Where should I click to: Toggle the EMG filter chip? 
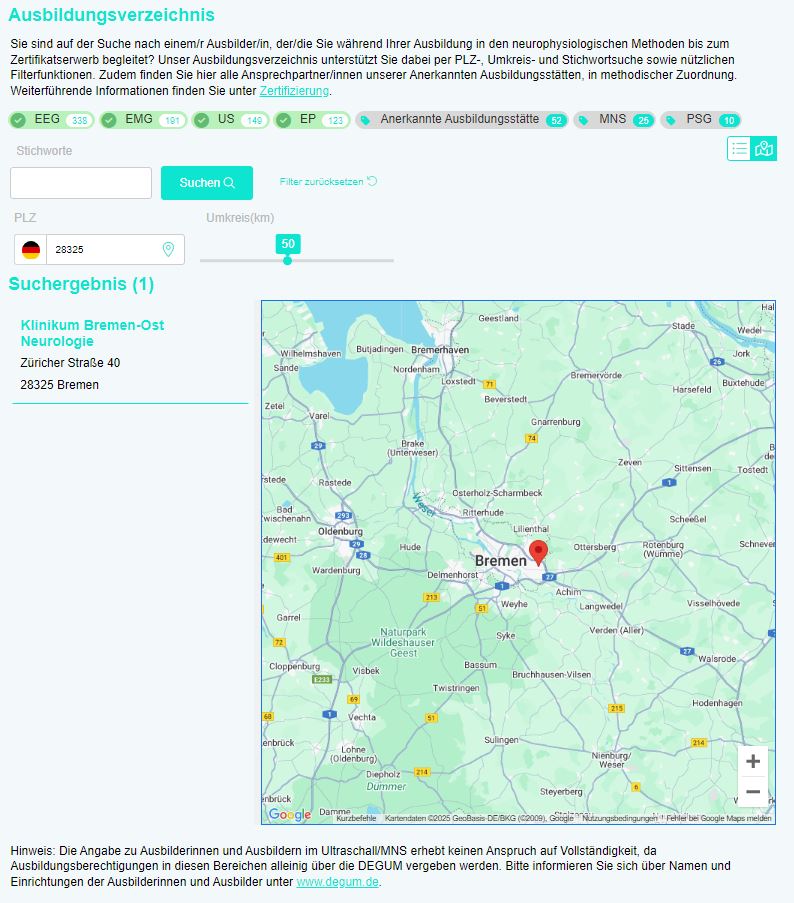143,120
